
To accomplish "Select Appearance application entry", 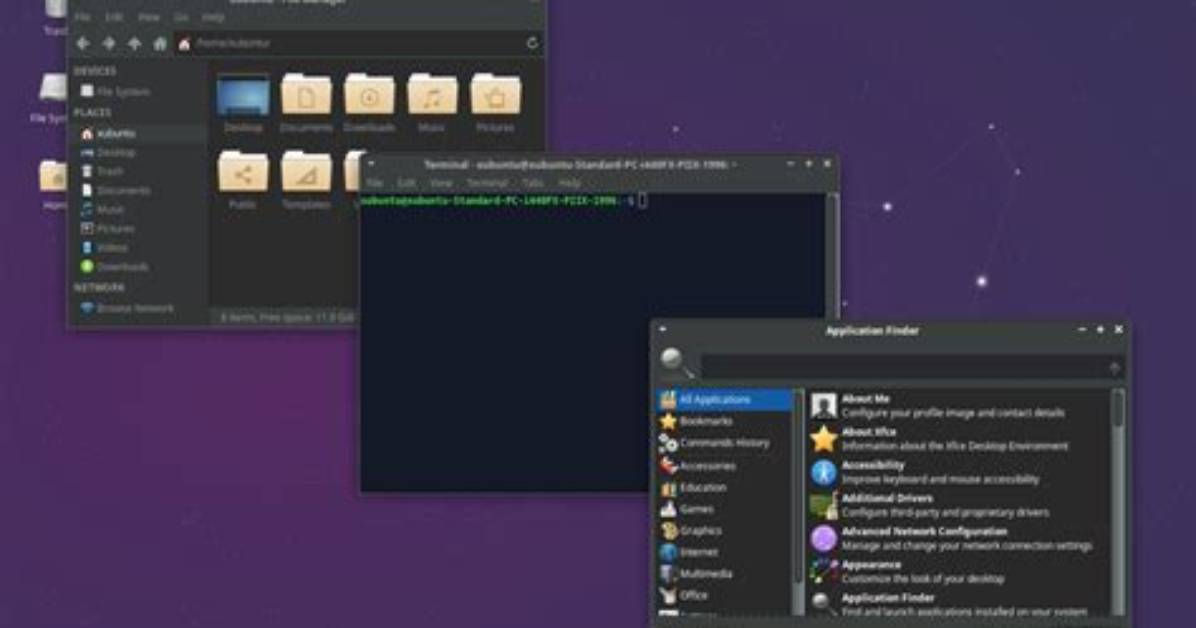I will 960,572.
